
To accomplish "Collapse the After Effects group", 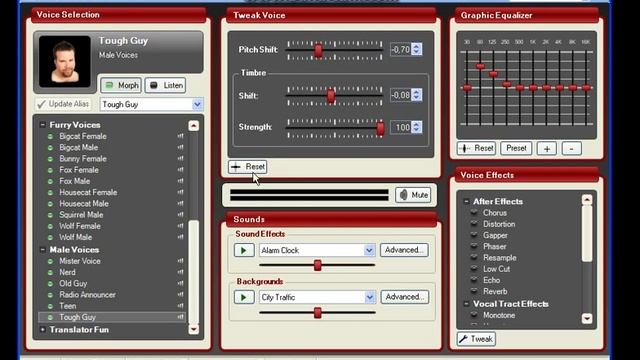I will (x=466, y=201).
